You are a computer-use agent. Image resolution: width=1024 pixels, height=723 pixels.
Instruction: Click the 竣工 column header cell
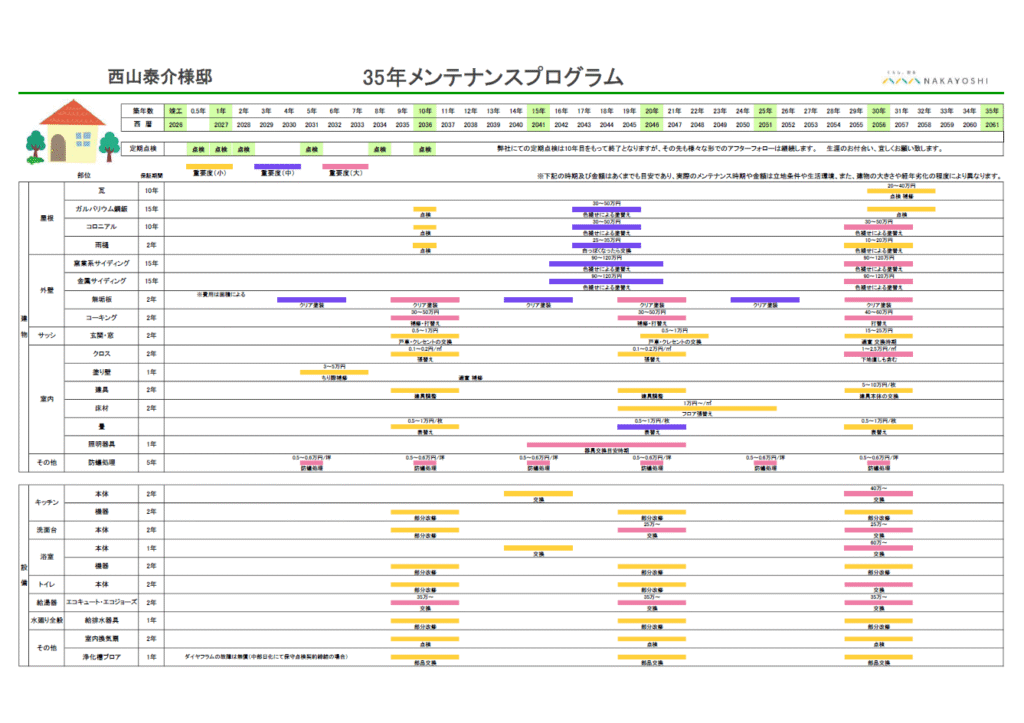tap(176, 111)
